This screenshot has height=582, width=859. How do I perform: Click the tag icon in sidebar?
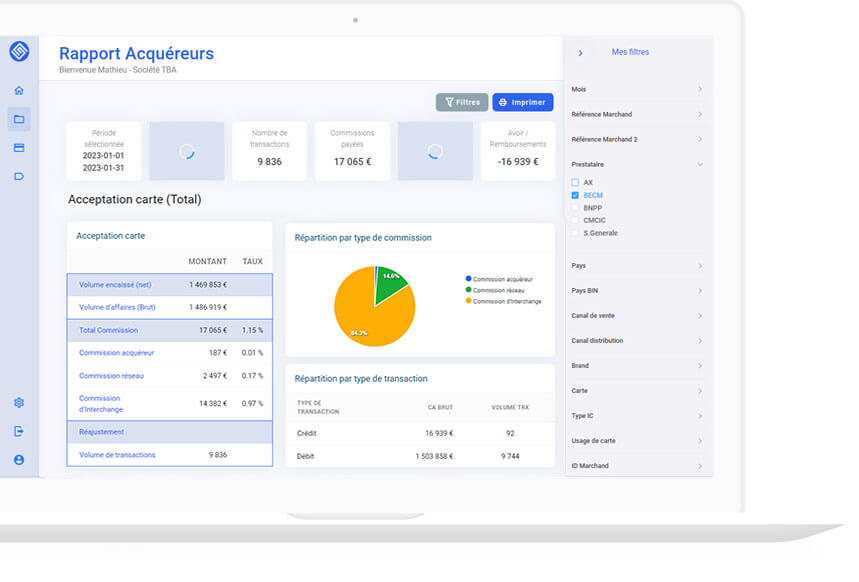coord(19,176)
